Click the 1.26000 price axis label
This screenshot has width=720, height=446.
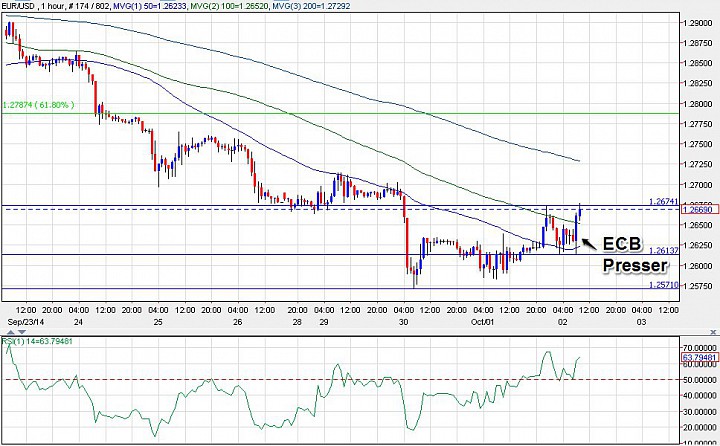click(x=698, y=265)
